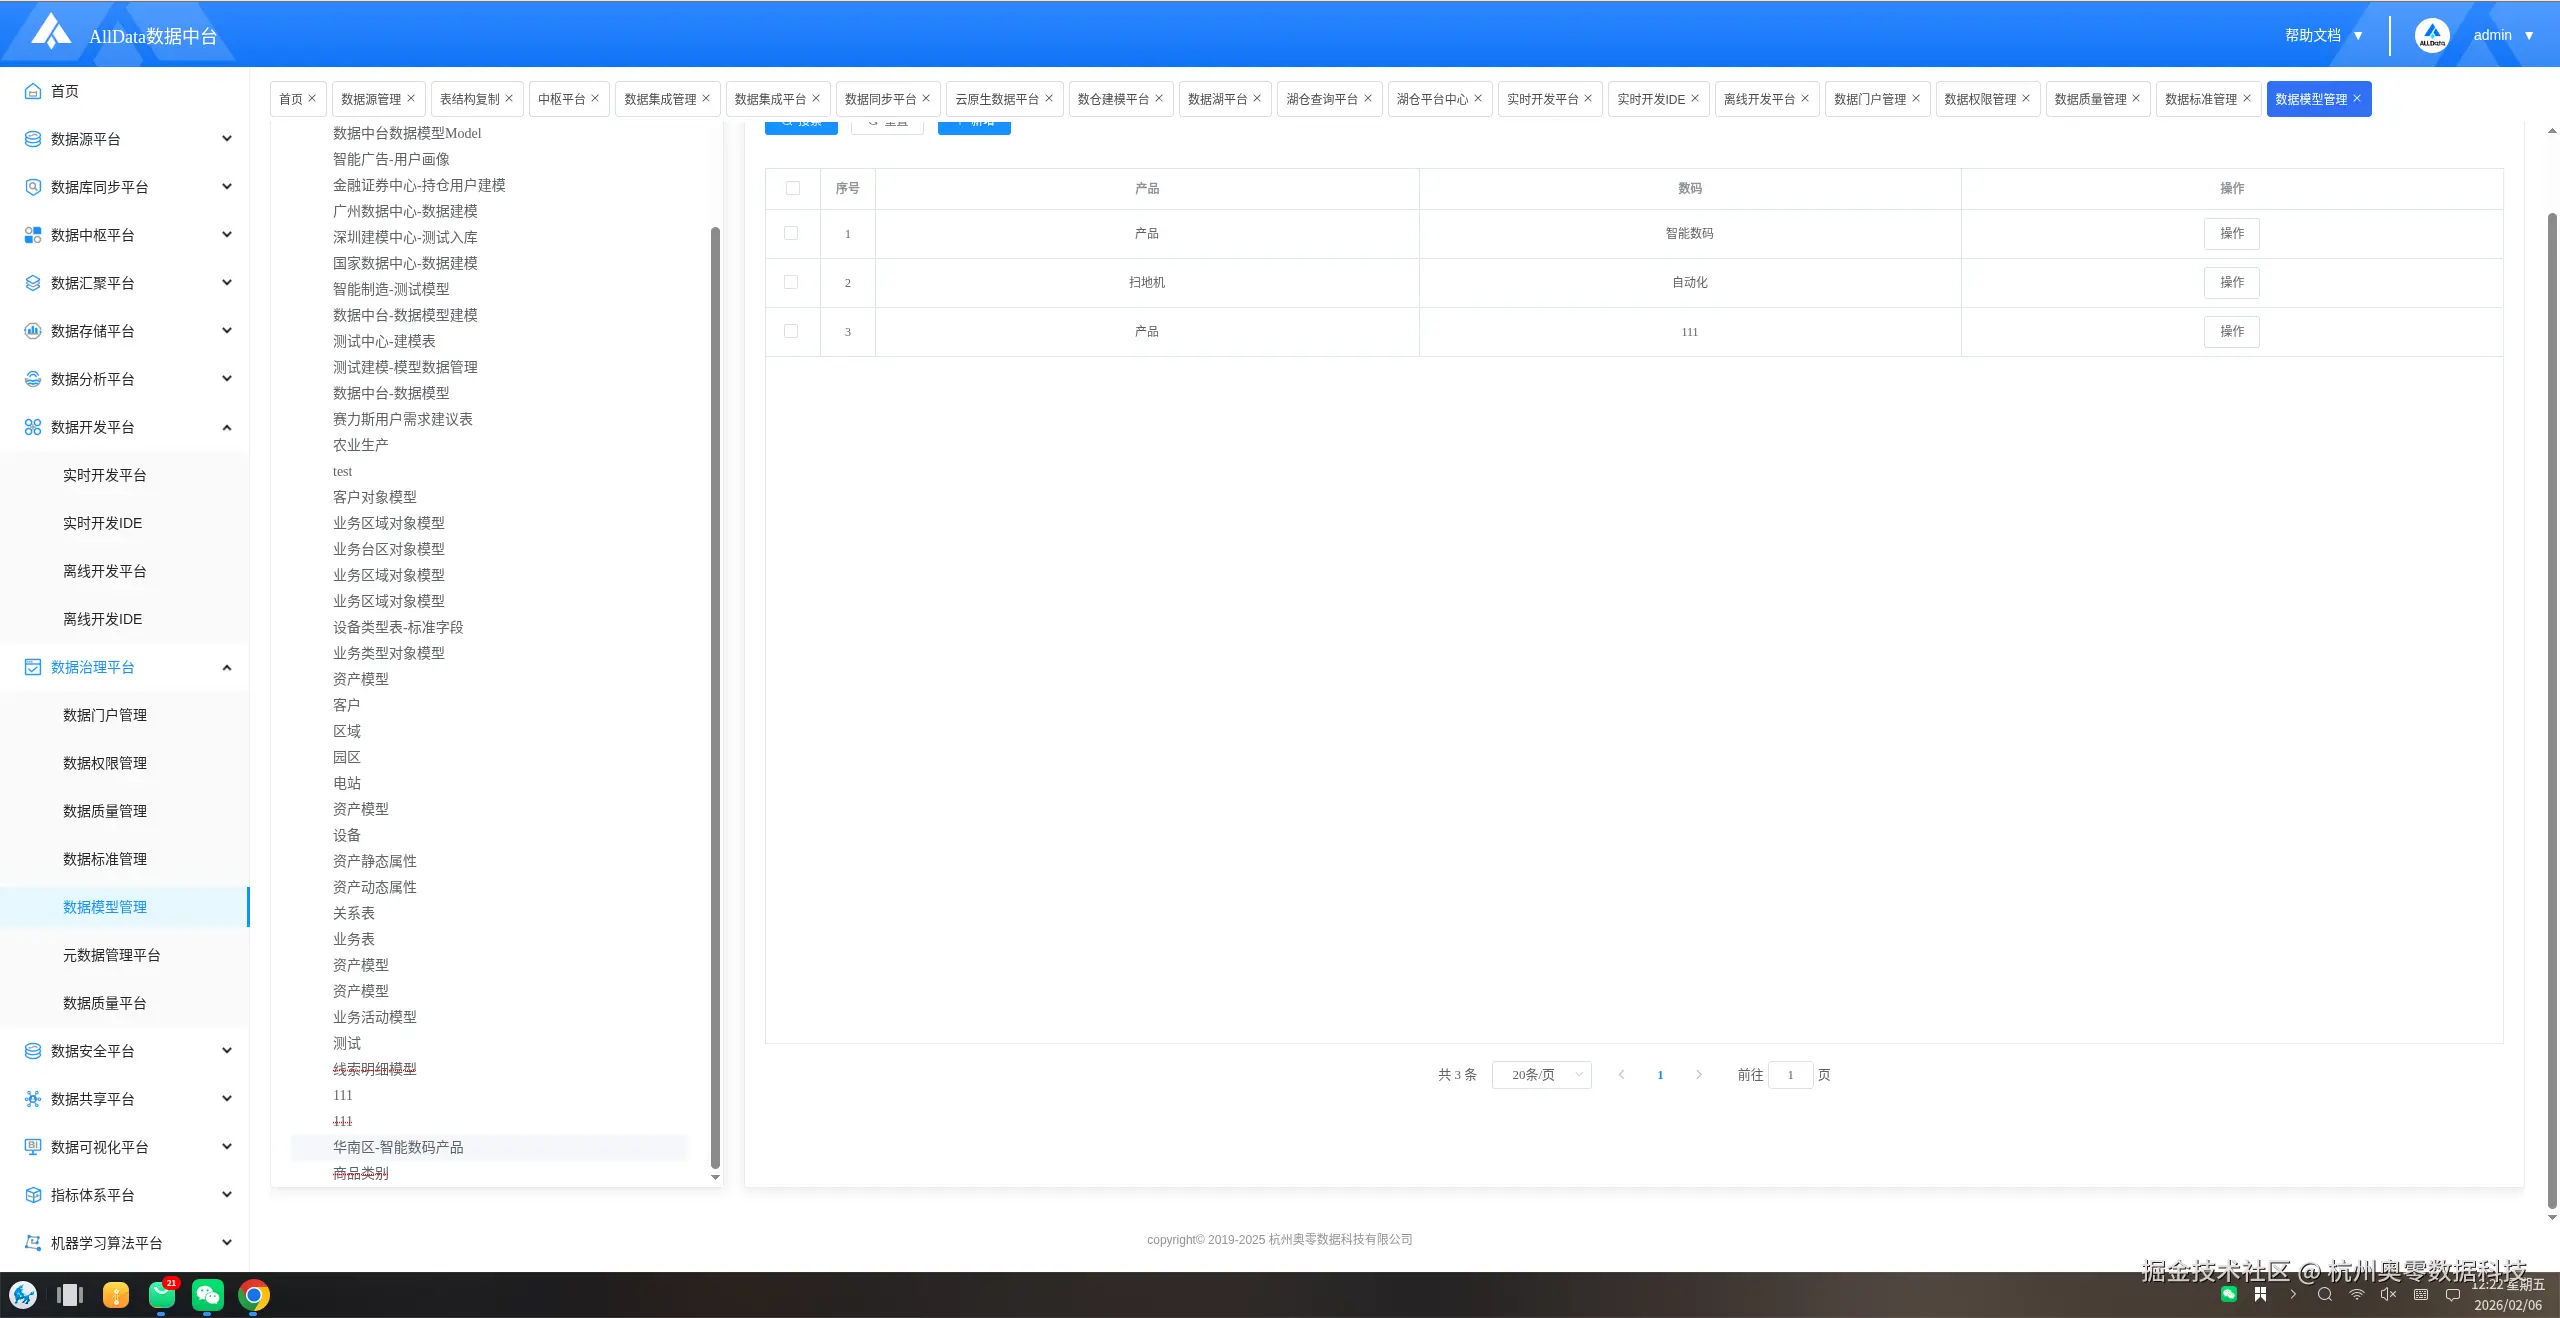Switch to the 数据湖平台 tab
The width and height of the screenshot is (2560, 1318).
click(x=1217, y=99)
